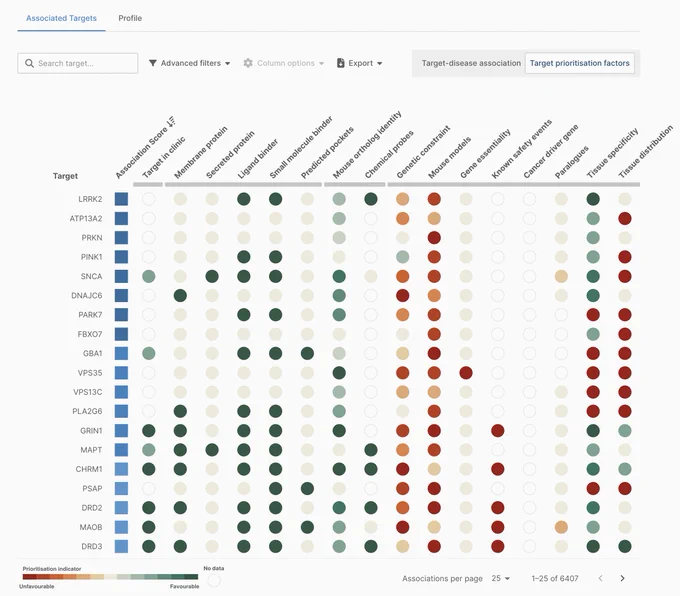
Task: Click the Tissue specificity column header
Action: (x=612, y=153)
